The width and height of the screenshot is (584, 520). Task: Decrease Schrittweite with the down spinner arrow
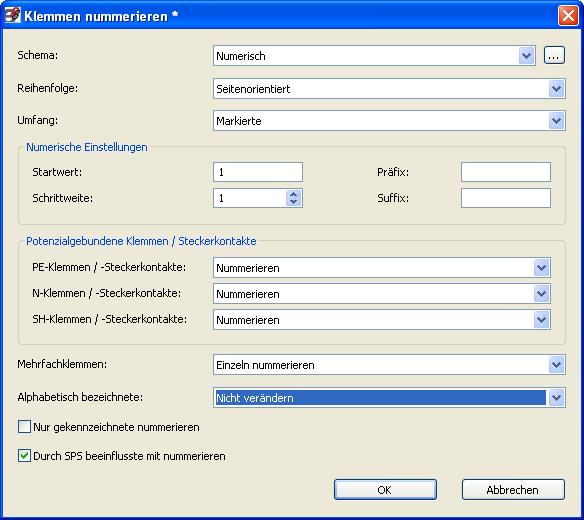click(293, 202)
